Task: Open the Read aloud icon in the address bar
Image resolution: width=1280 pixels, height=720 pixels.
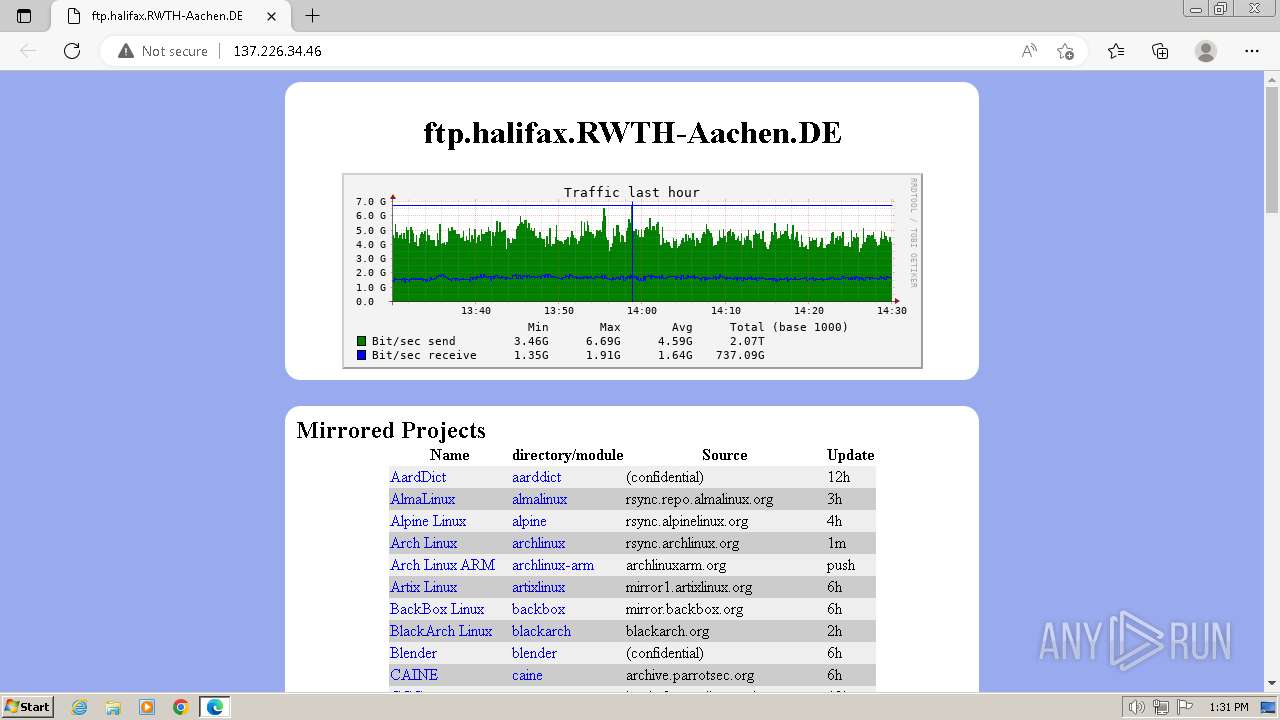Action: tap(1029, 51)
